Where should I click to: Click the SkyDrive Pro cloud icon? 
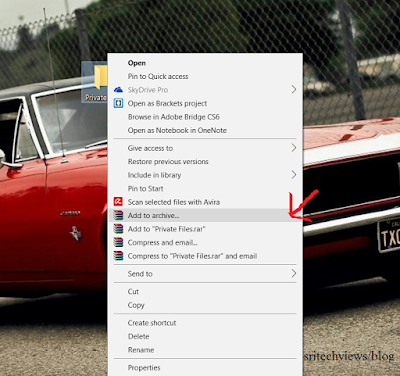coord(118,90)
